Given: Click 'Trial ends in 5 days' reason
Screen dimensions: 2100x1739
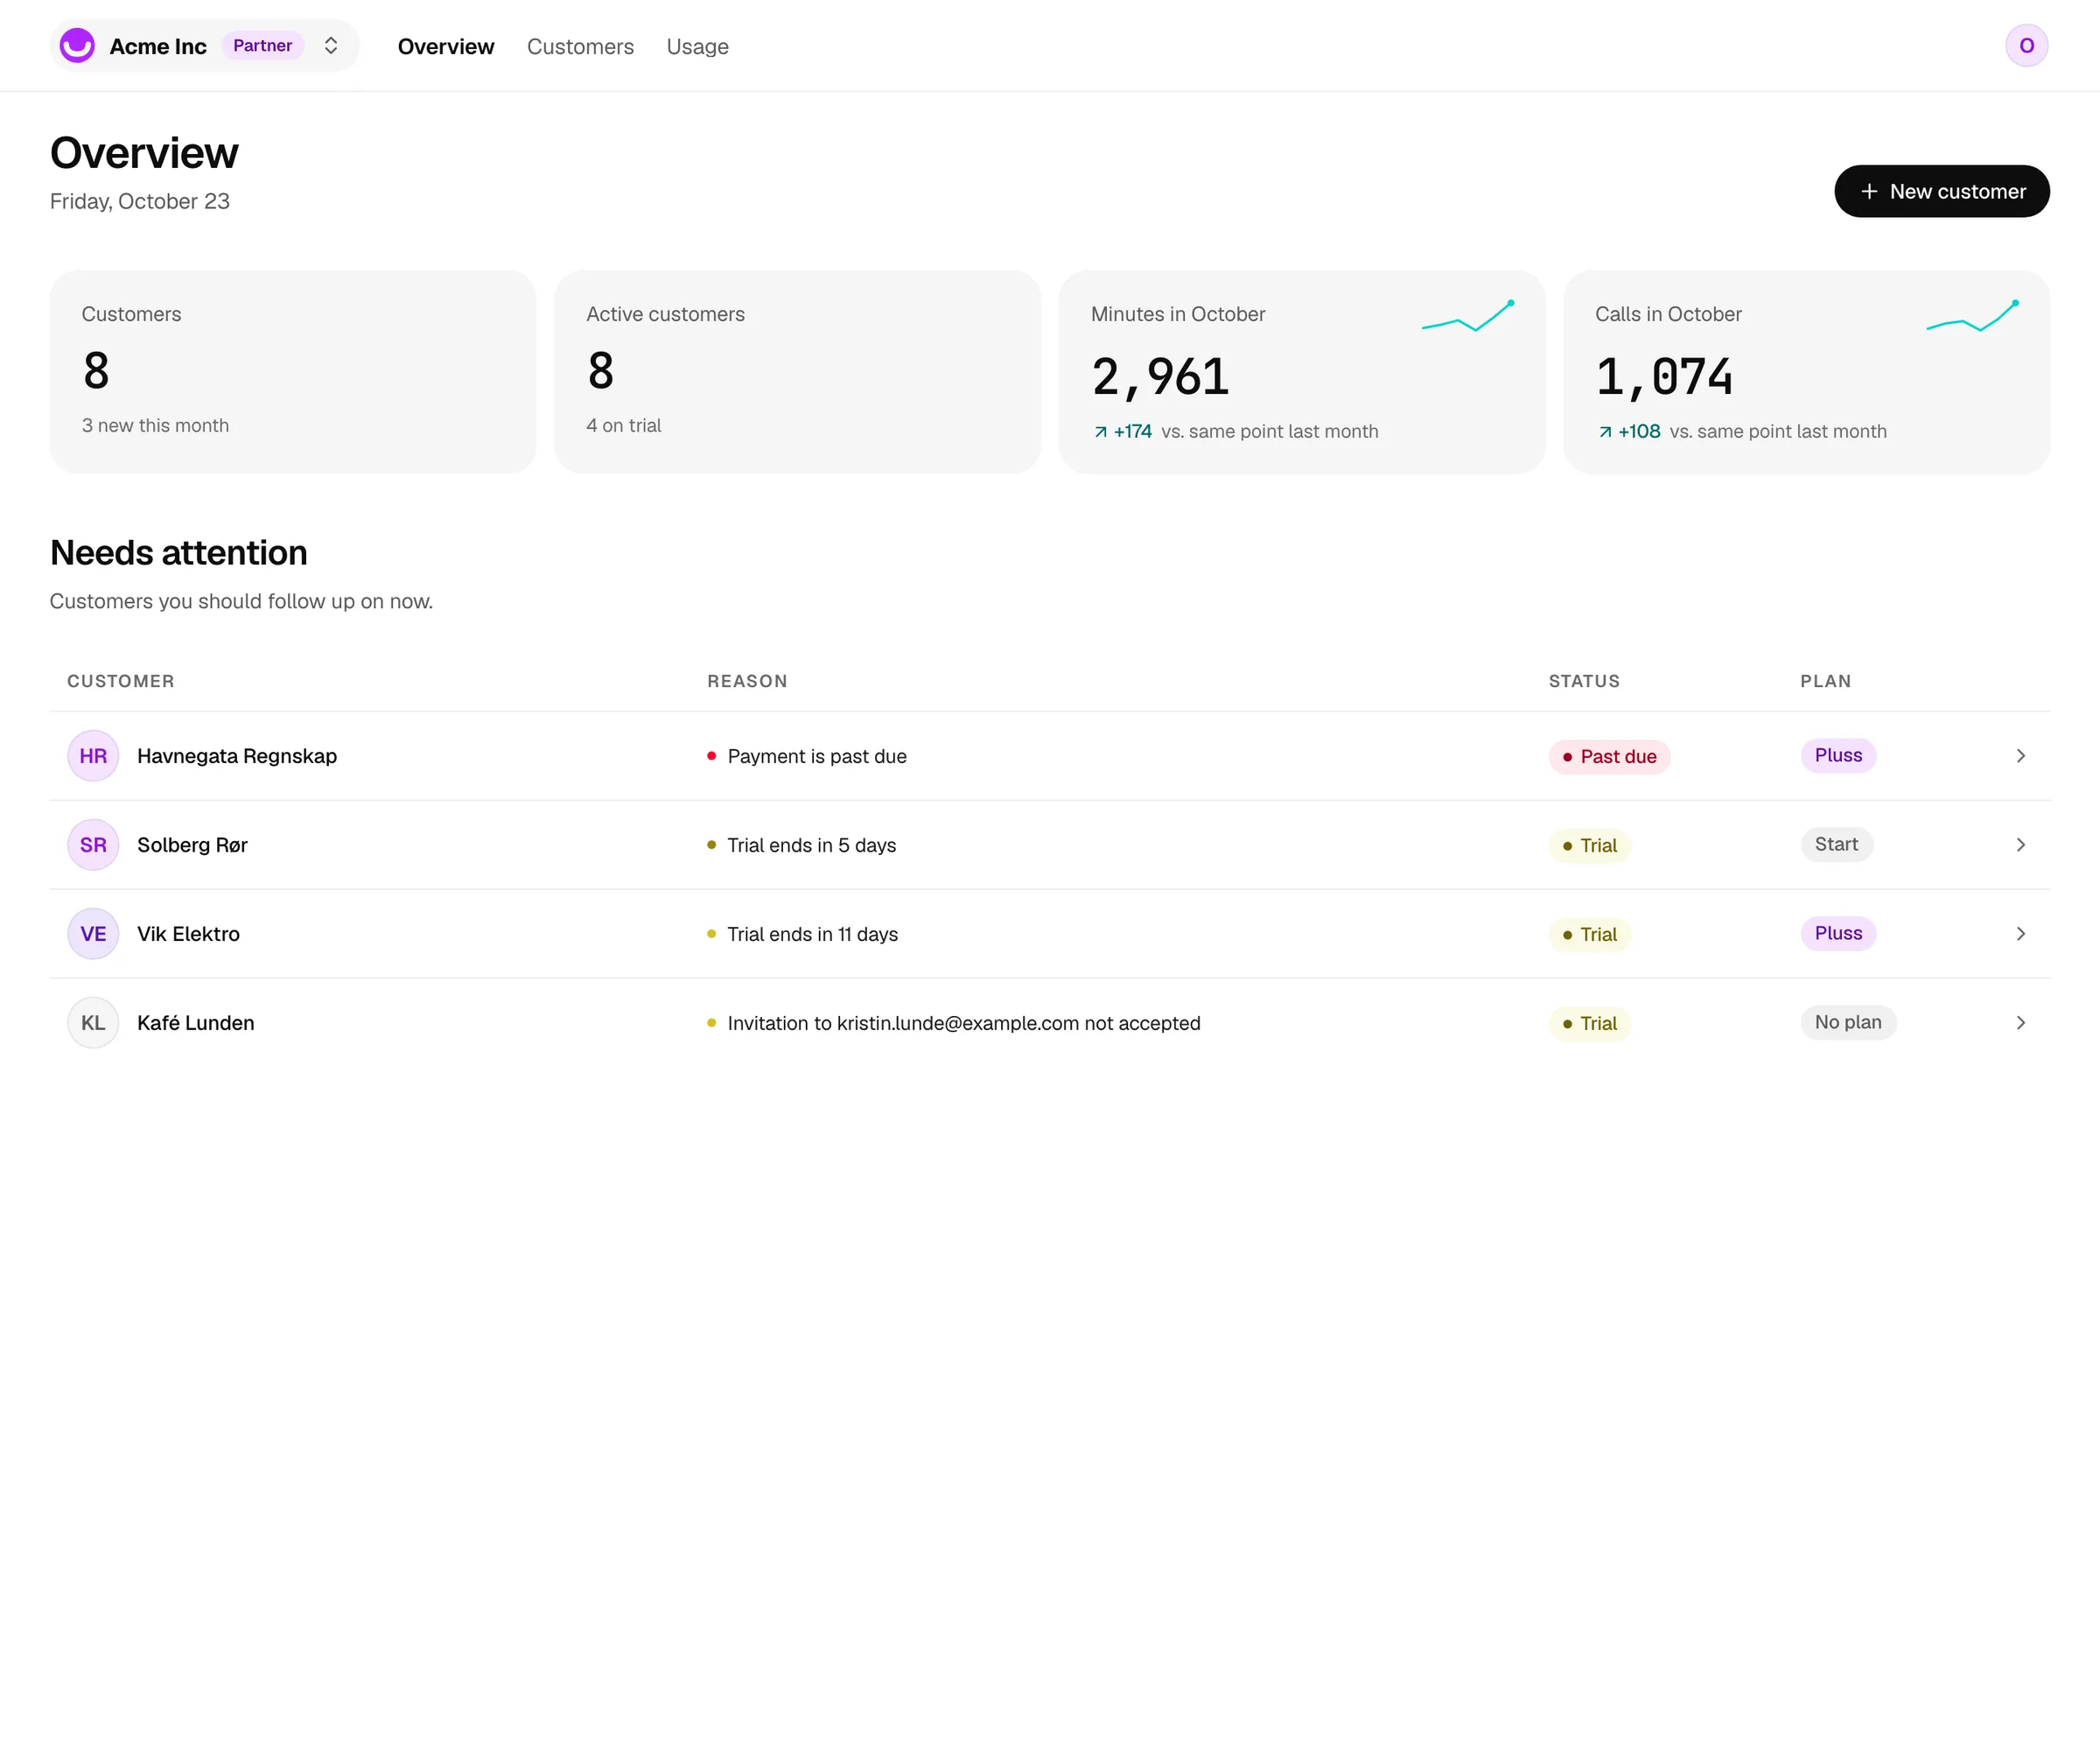Looking at the screenshot, I should pos(812,846).
